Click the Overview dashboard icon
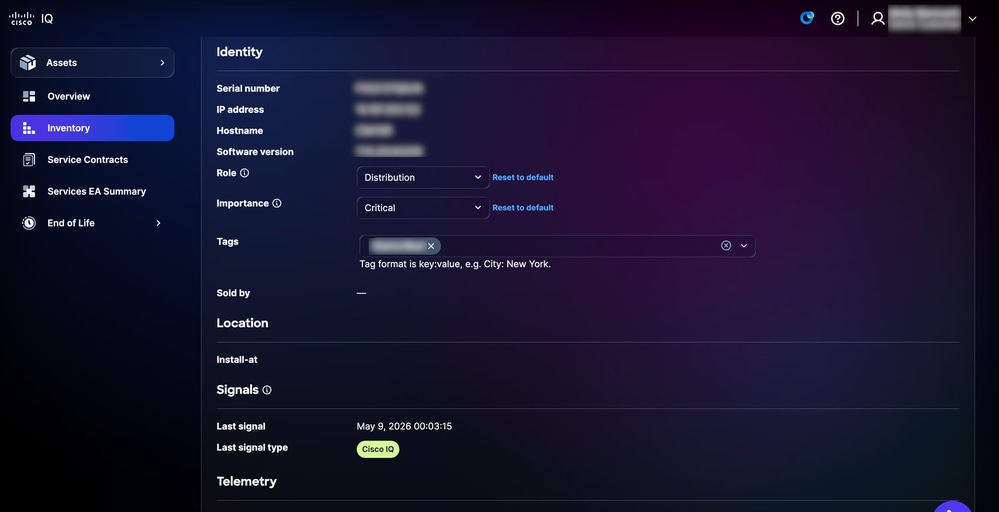 29,96
